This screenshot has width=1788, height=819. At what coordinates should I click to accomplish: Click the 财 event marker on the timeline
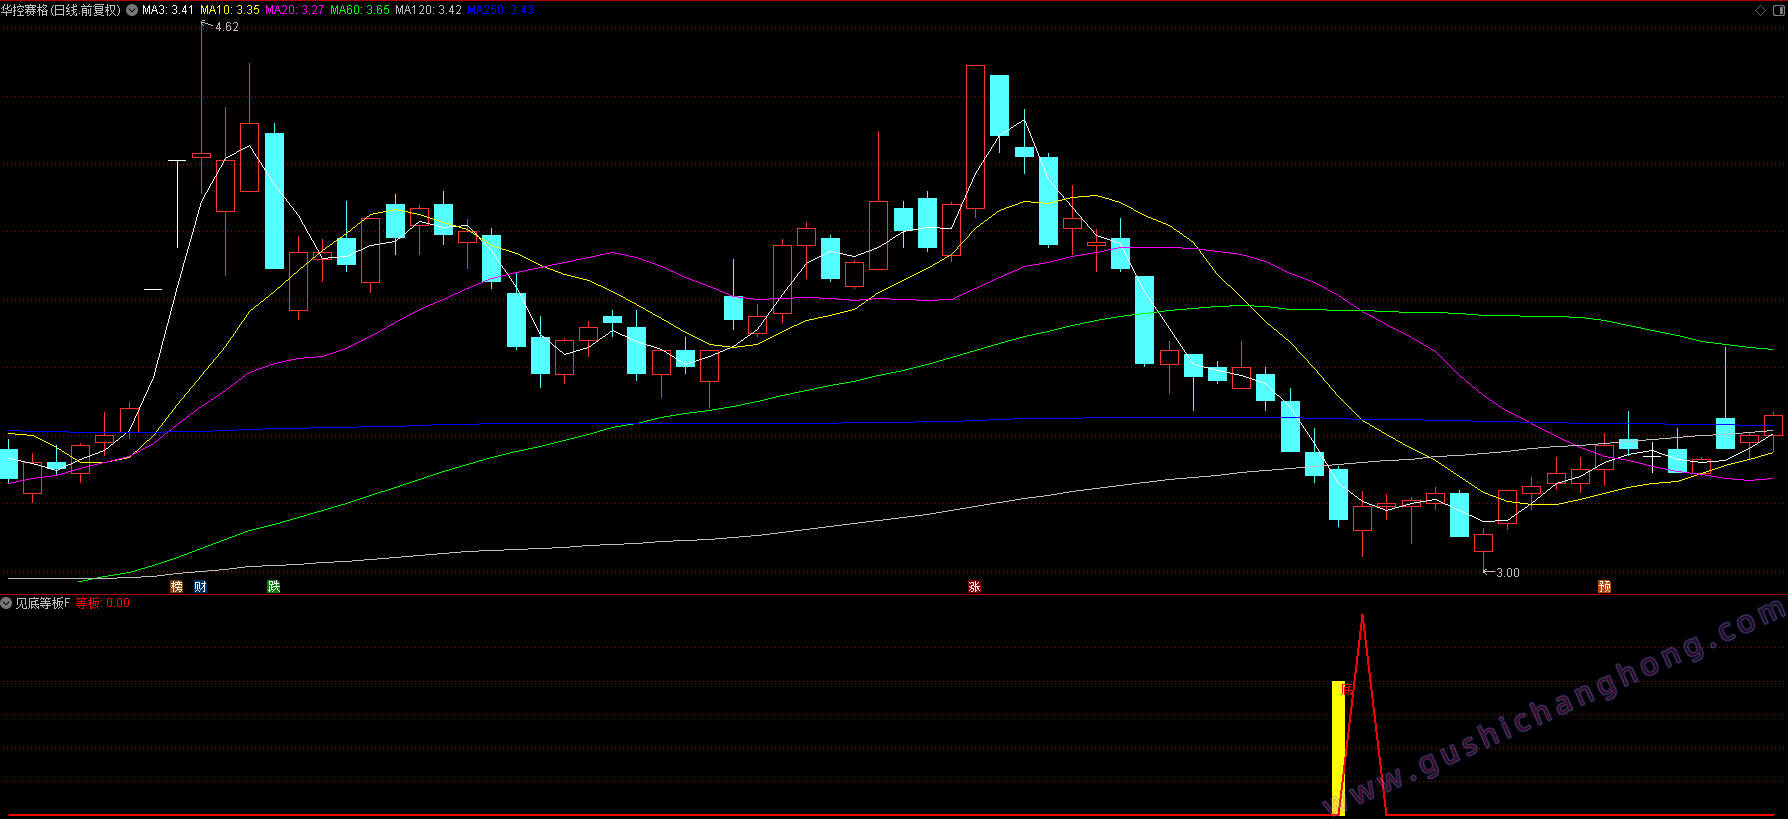pyautogui.click(x=201, y=587)
